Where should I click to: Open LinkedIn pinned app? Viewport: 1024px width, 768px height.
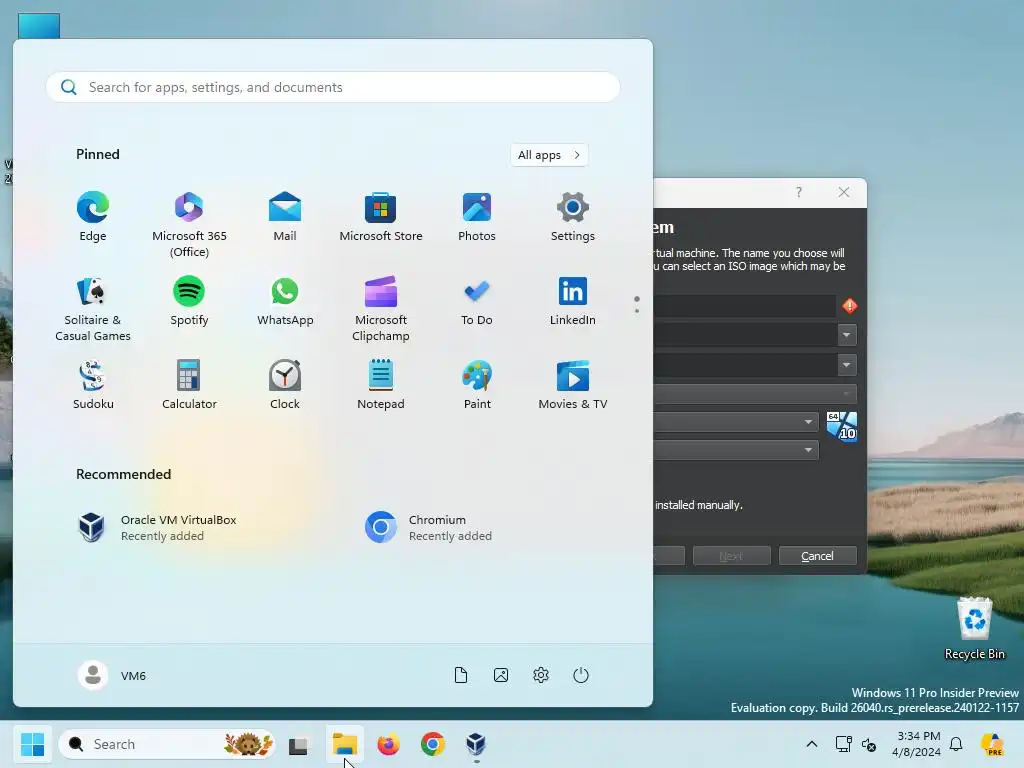click(573, 301)
